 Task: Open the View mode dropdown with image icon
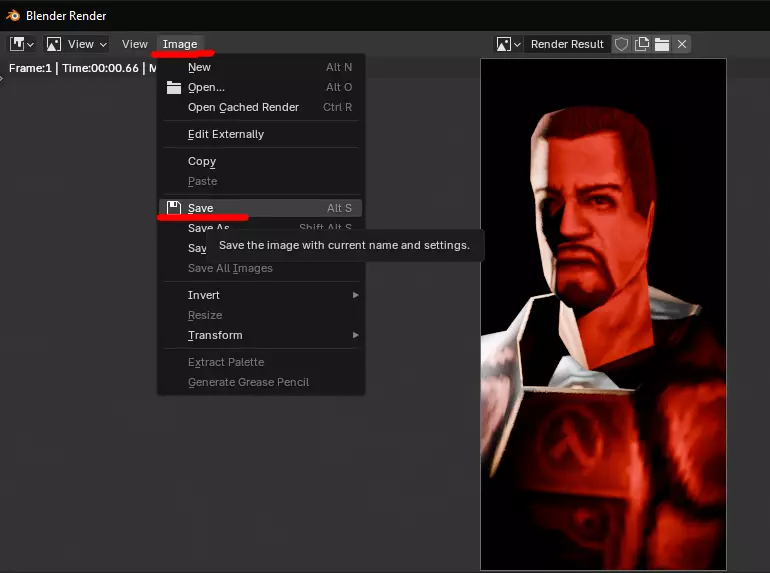pyautogui.click(x=77, y=44)
